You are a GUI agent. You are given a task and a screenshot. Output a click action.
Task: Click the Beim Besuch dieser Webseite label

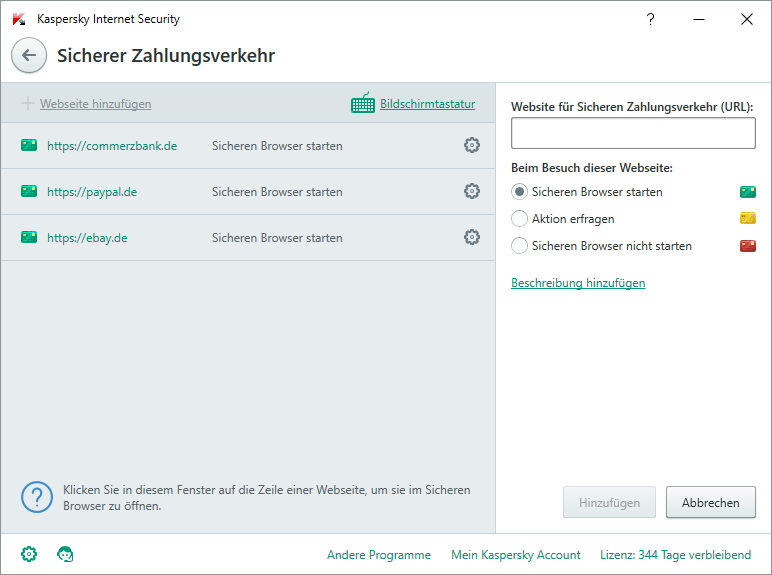(x=592, y=168)
